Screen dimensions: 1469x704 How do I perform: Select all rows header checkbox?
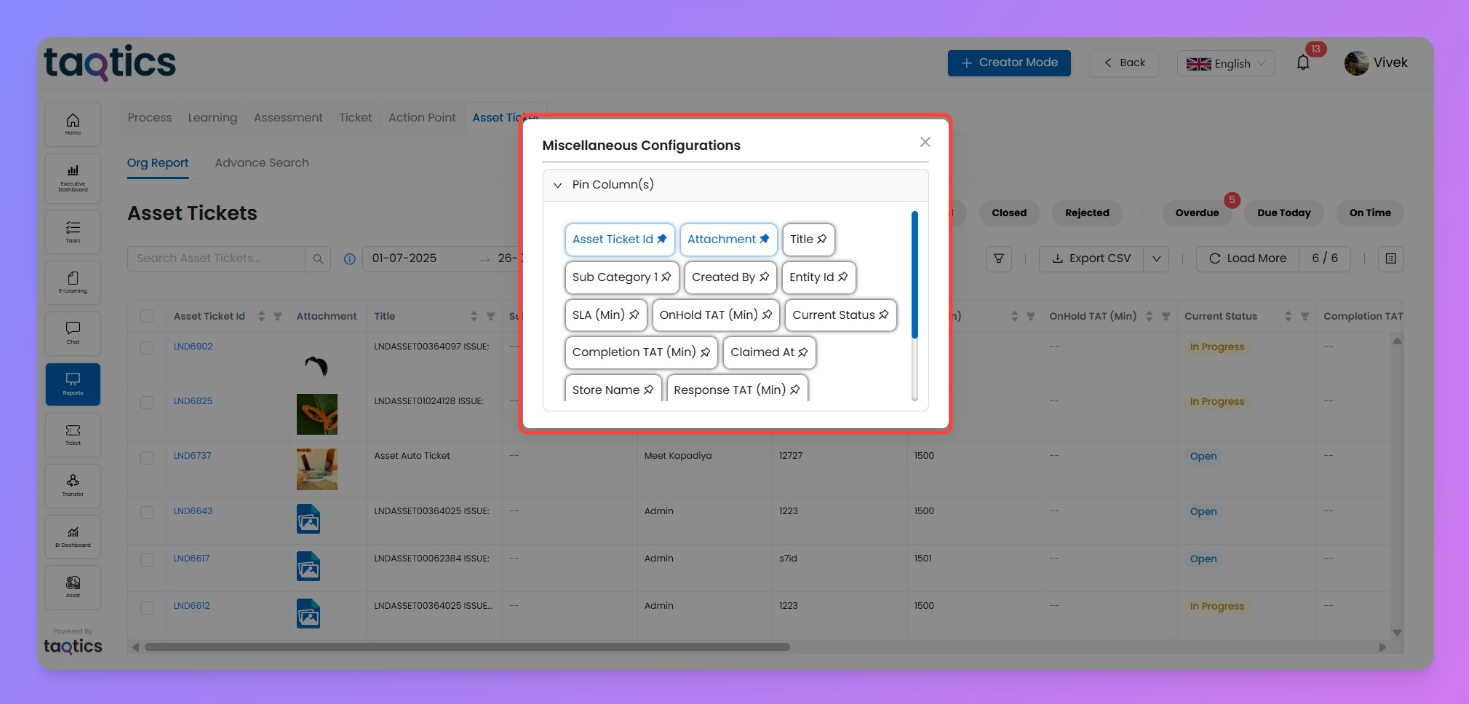[x=147, y=316]
